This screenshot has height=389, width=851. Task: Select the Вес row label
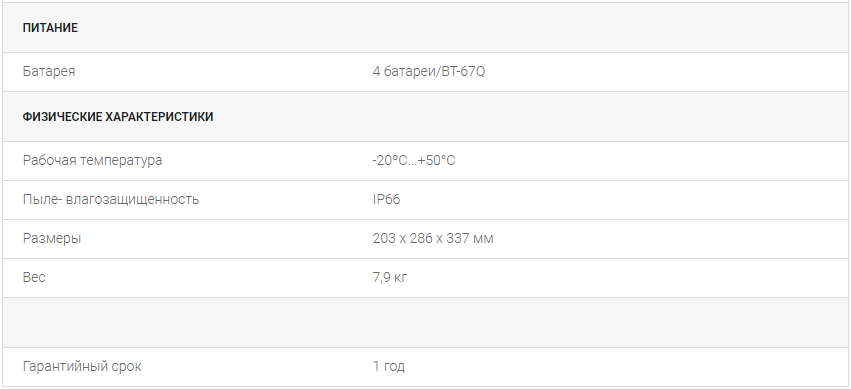(x=34, y=277)
